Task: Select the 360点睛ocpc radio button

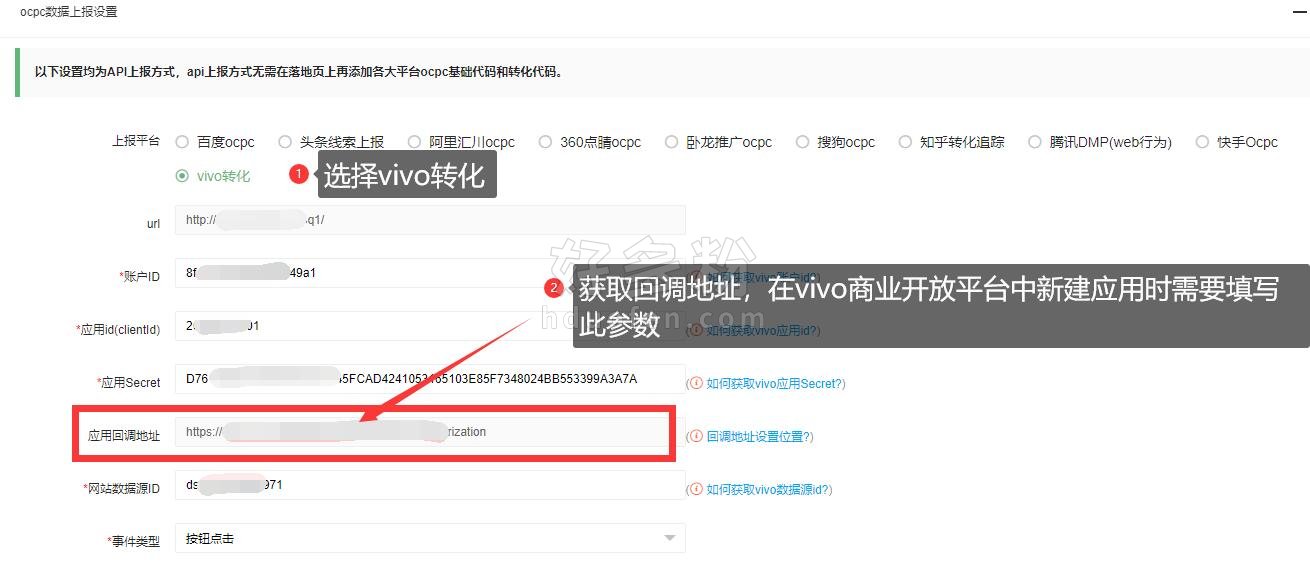Action: (545, 142)
